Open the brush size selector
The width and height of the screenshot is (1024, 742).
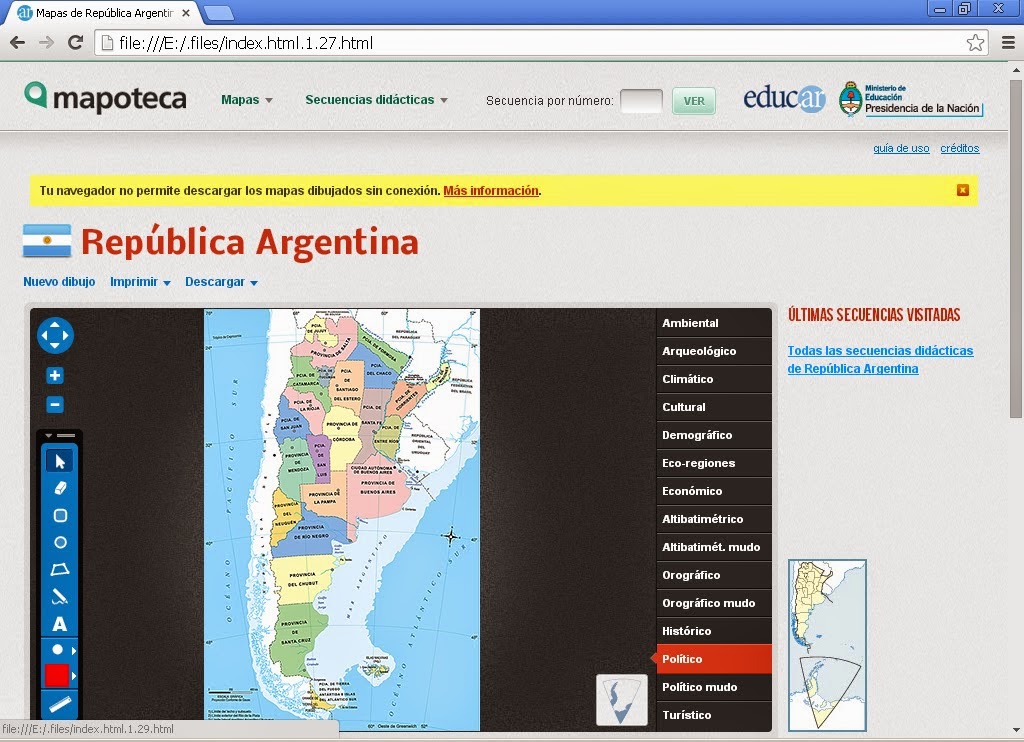(59, 650)
